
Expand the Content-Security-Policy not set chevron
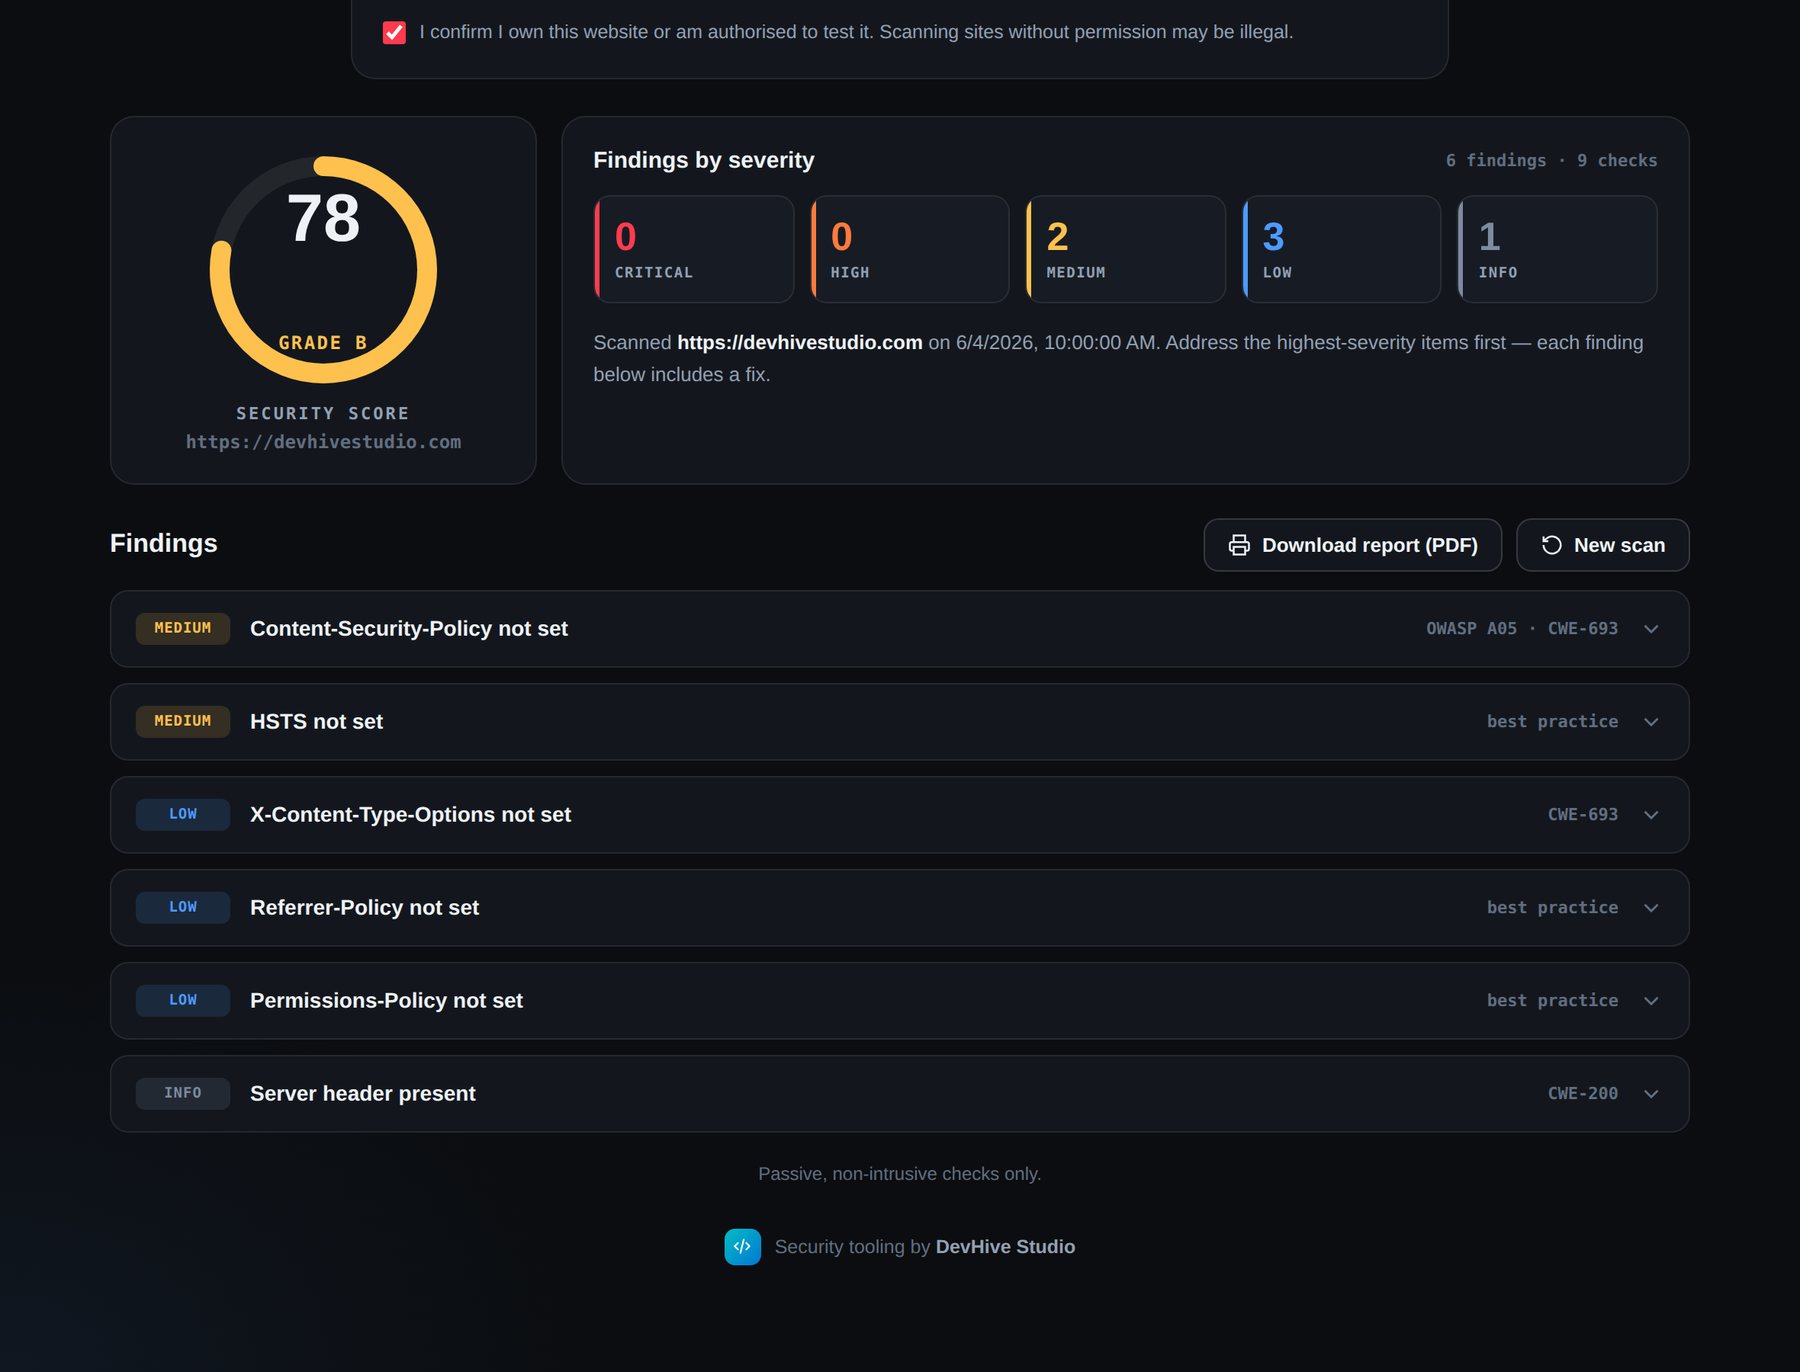1651,629
